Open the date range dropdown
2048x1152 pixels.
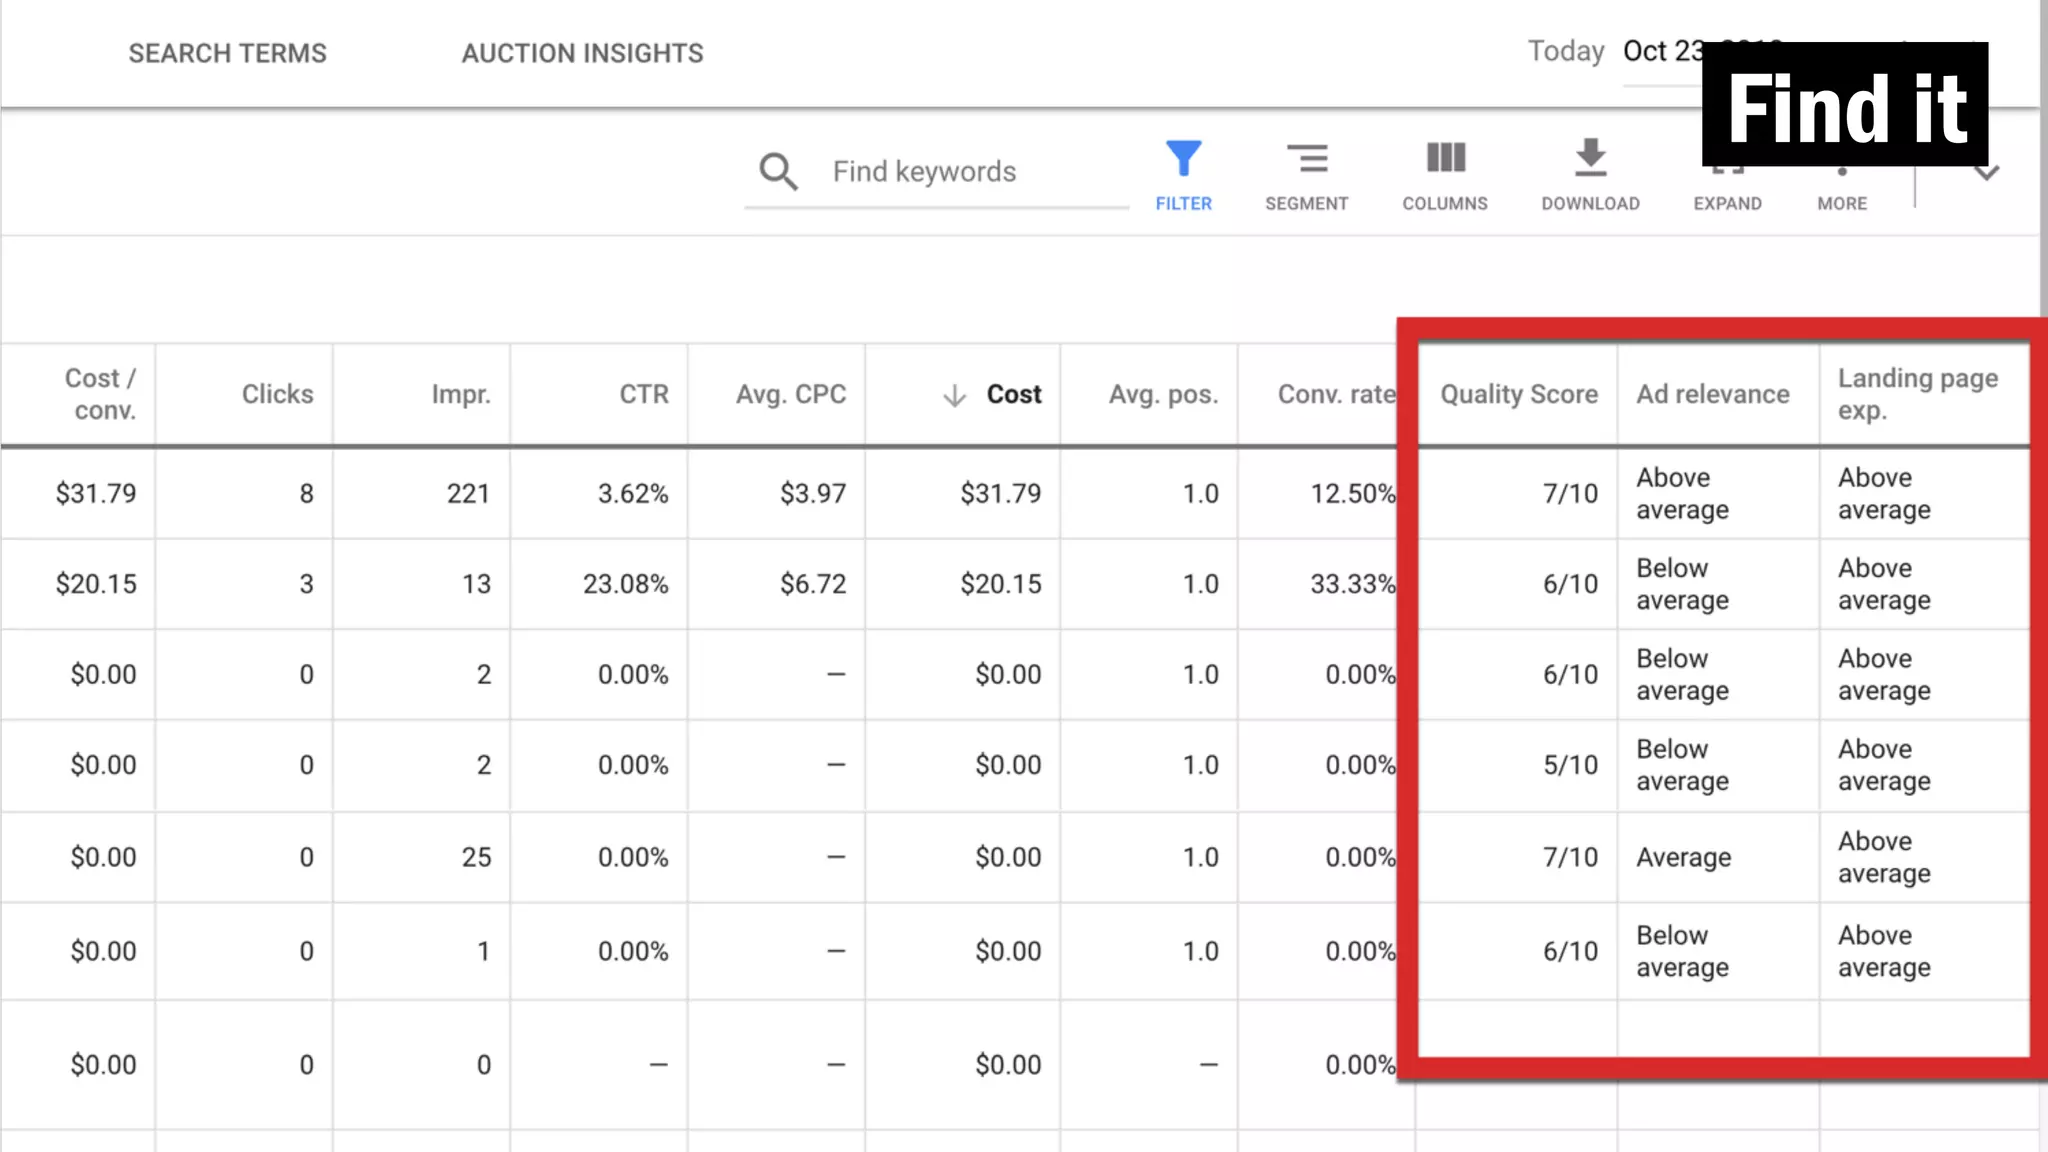pos(1660,52)
